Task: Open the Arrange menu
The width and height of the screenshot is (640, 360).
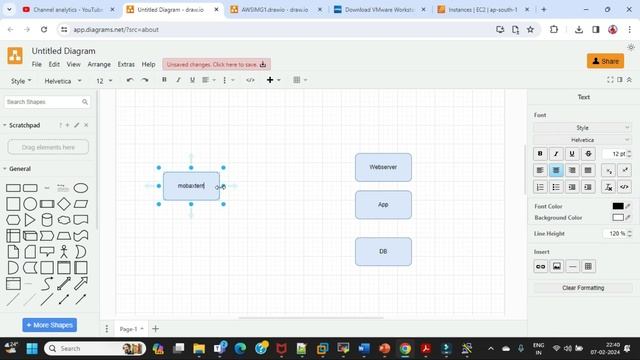Action: click(x=99, y=64)
